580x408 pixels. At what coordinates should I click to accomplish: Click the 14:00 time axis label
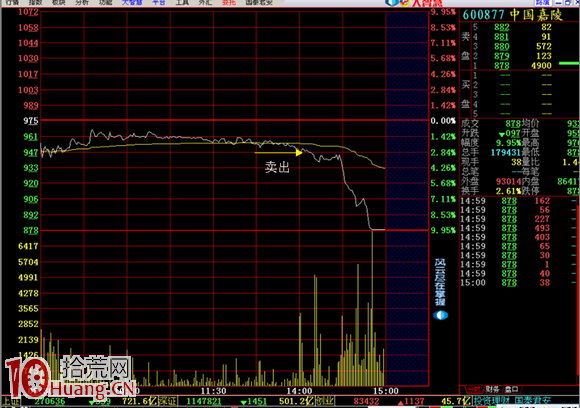click(x=299, y=391)
